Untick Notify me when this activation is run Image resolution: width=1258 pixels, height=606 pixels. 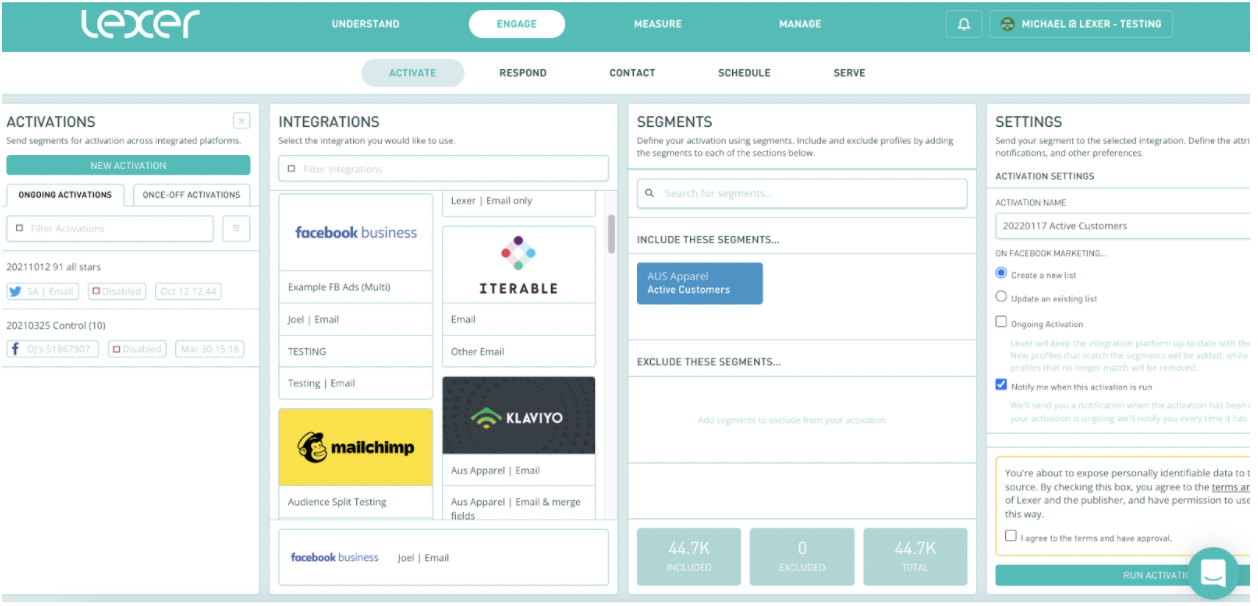[1001, 385]
